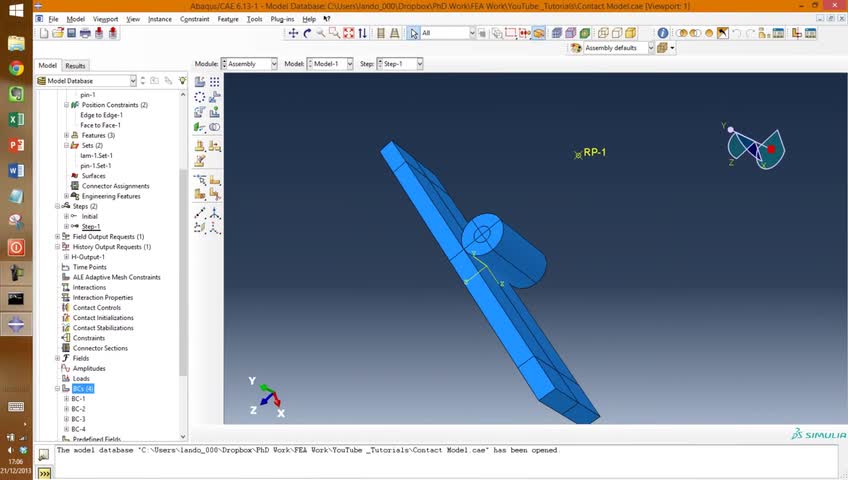Toggle the highlighted select-from-exterior option

coord(538,33)
